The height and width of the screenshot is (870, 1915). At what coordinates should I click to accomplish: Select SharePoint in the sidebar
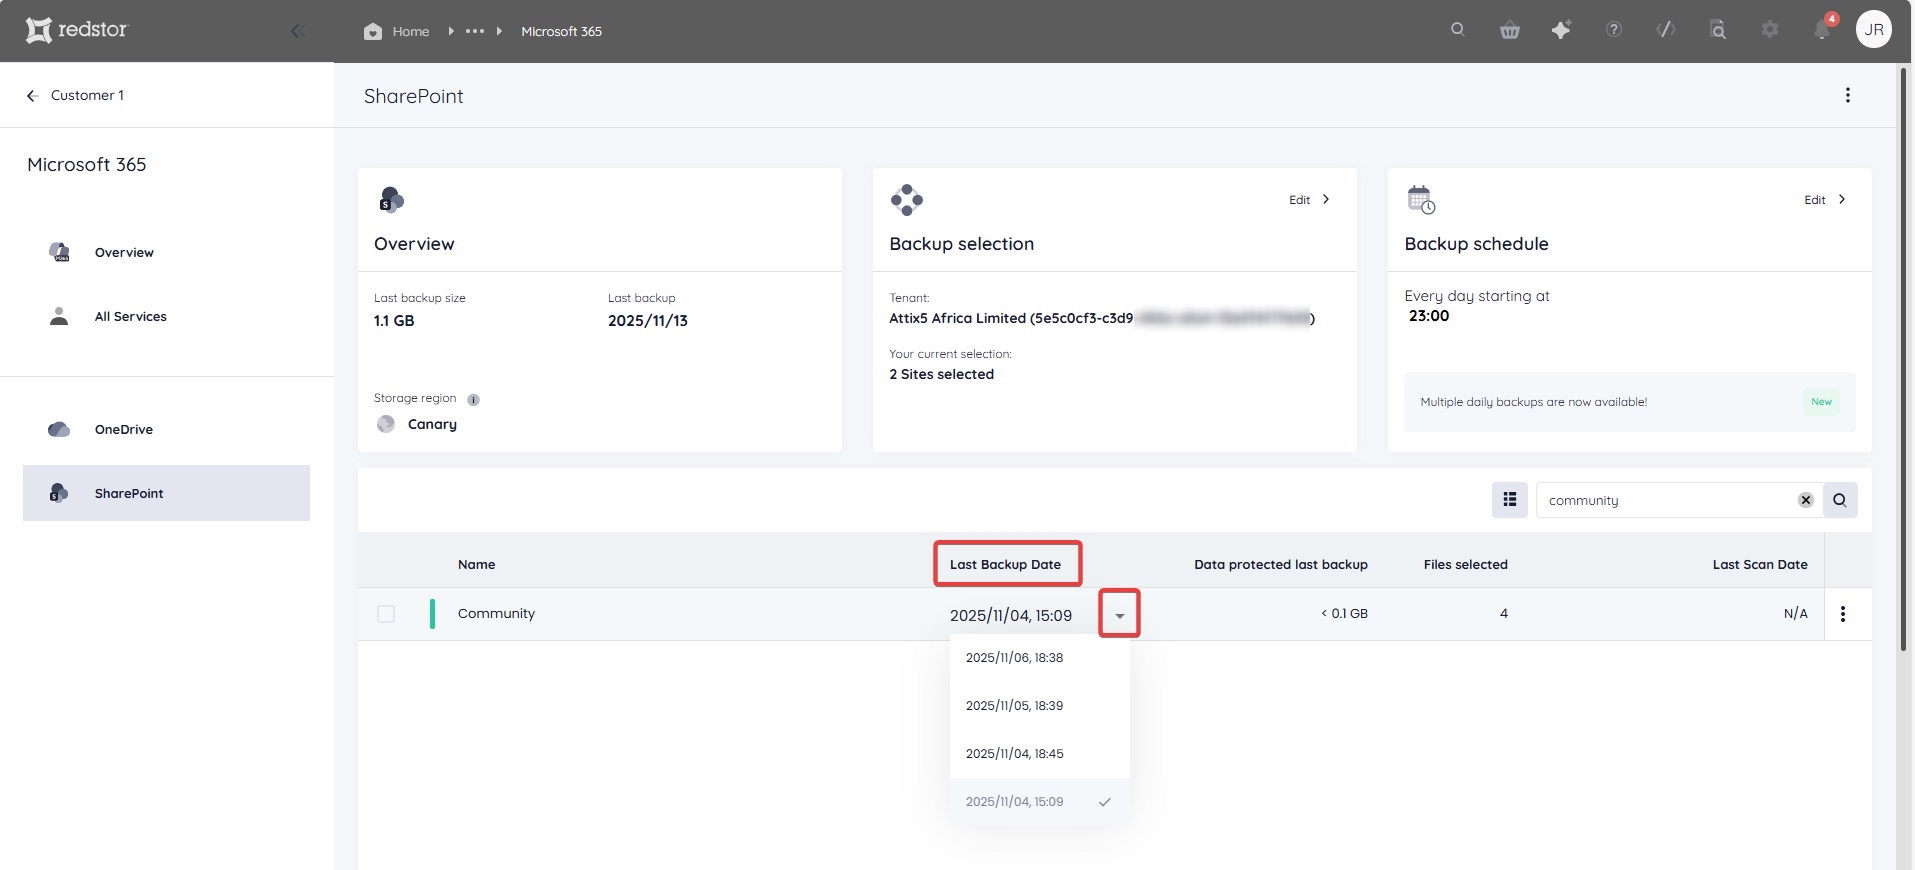(x=166, y=493)
